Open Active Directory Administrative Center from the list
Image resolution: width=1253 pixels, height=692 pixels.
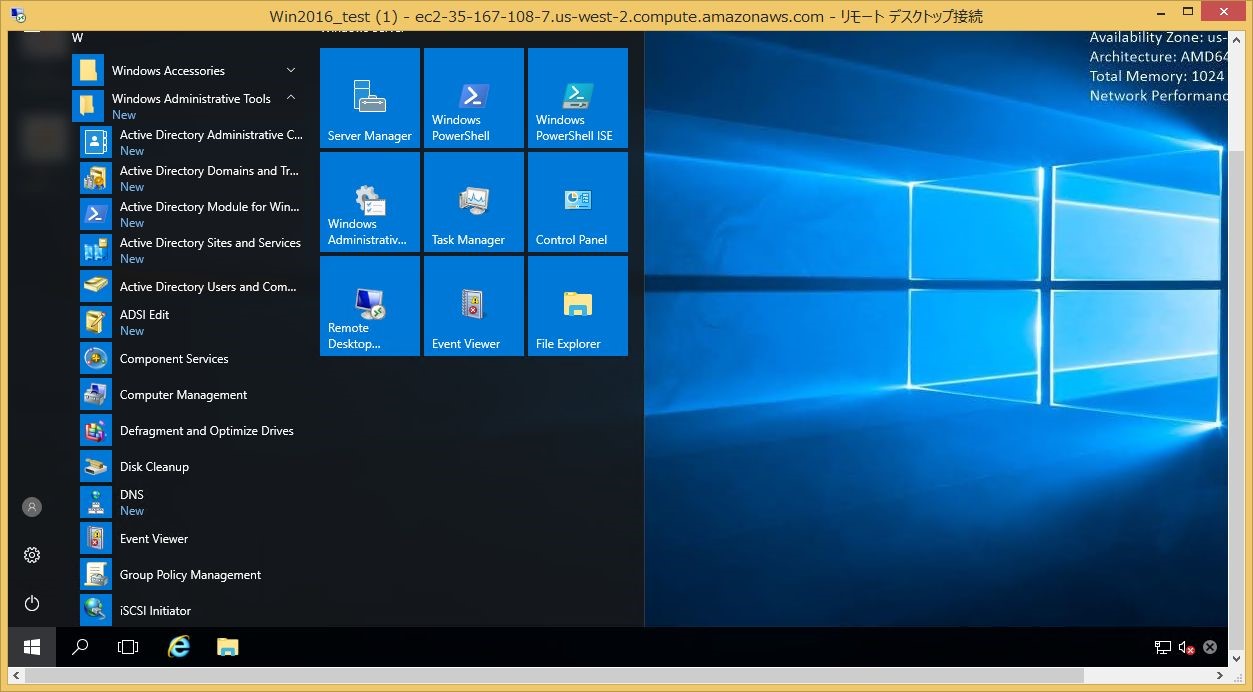point(192,142)
